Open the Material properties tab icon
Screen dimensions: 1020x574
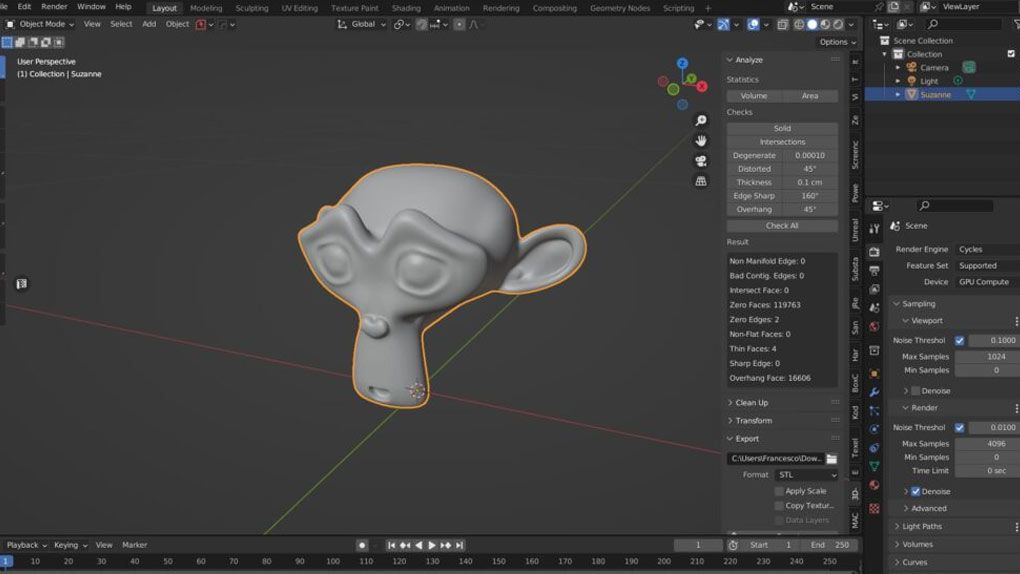tap(874, 485)
